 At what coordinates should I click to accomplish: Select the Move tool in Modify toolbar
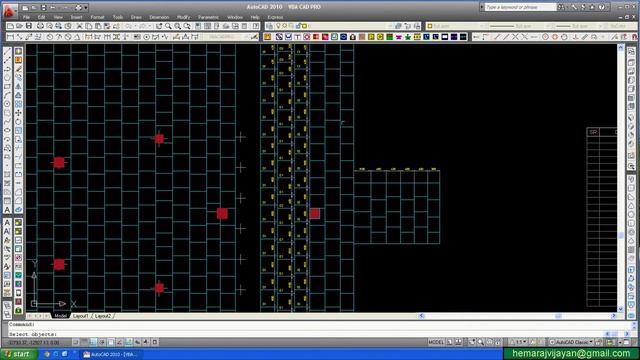coord(18,113)
